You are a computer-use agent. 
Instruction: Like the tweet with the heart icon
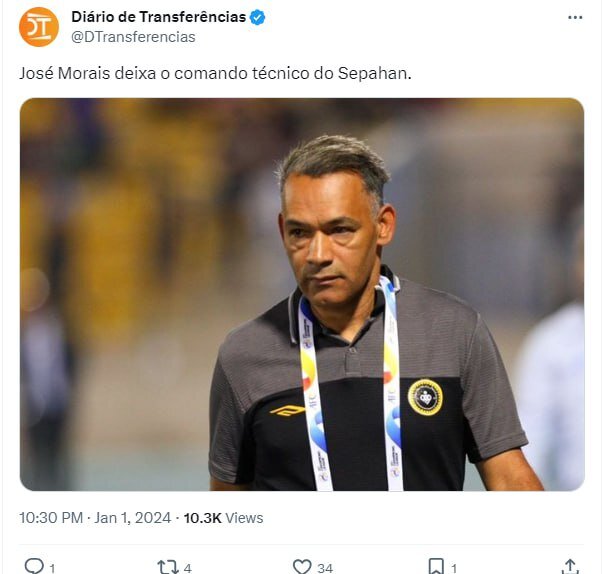tap(302, 566)
